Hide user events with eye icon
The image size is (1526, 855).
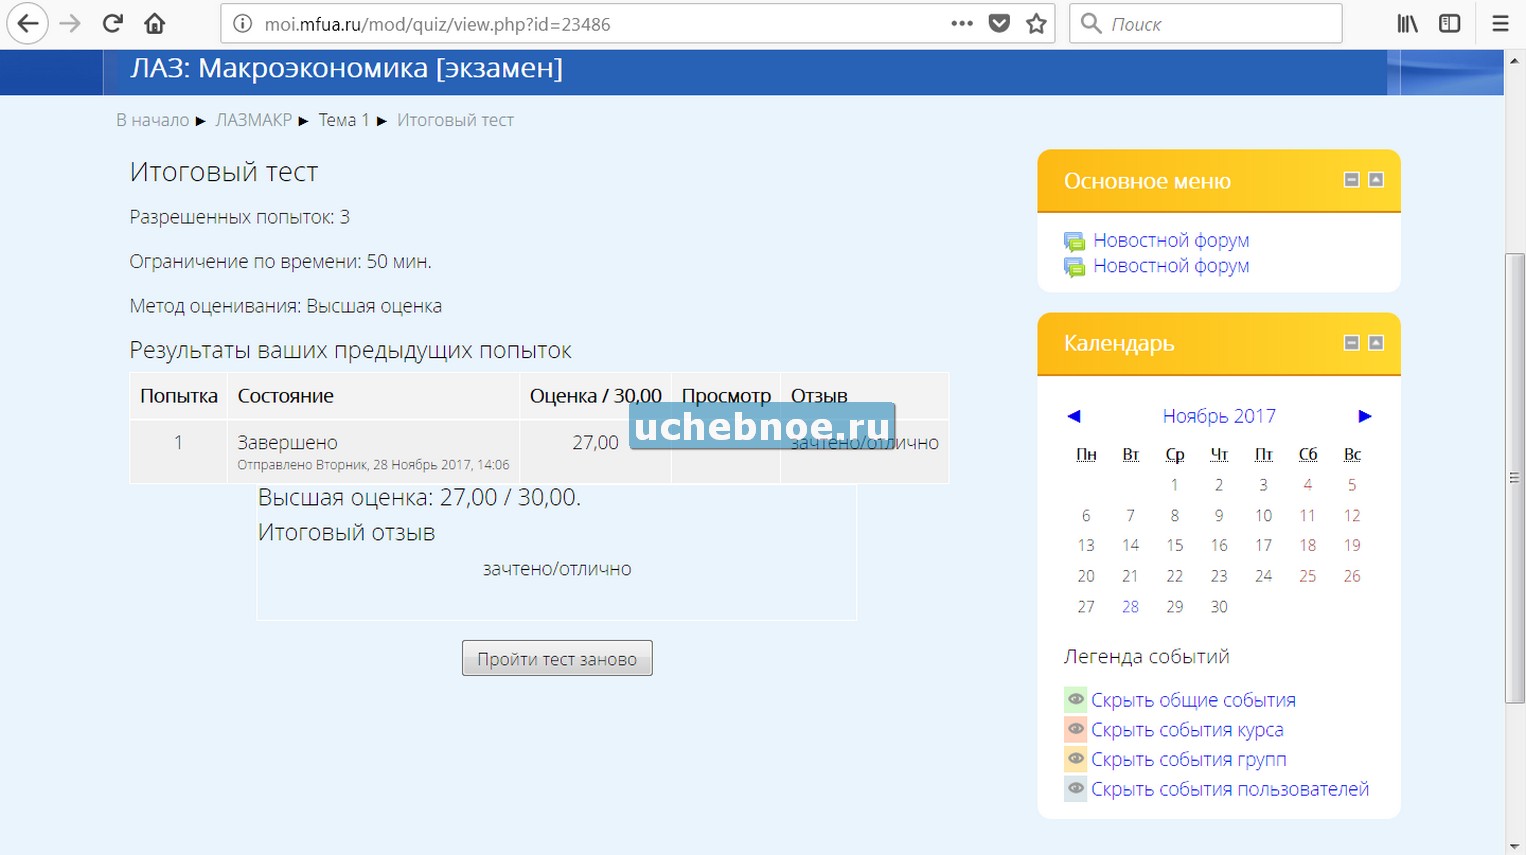pyautogui.click(x=1076, y=789)
